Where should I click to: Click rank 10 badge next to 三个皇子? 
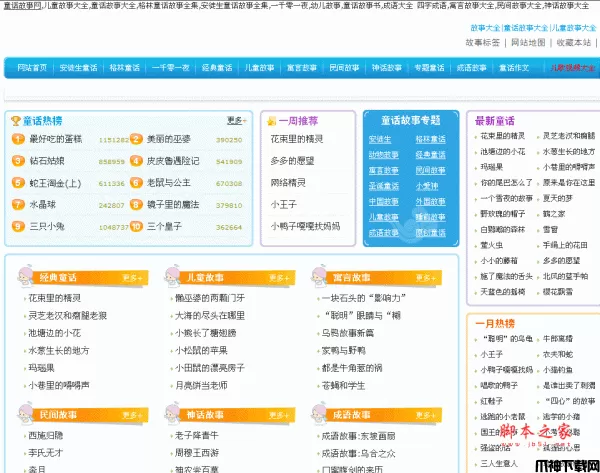[135, 226]
